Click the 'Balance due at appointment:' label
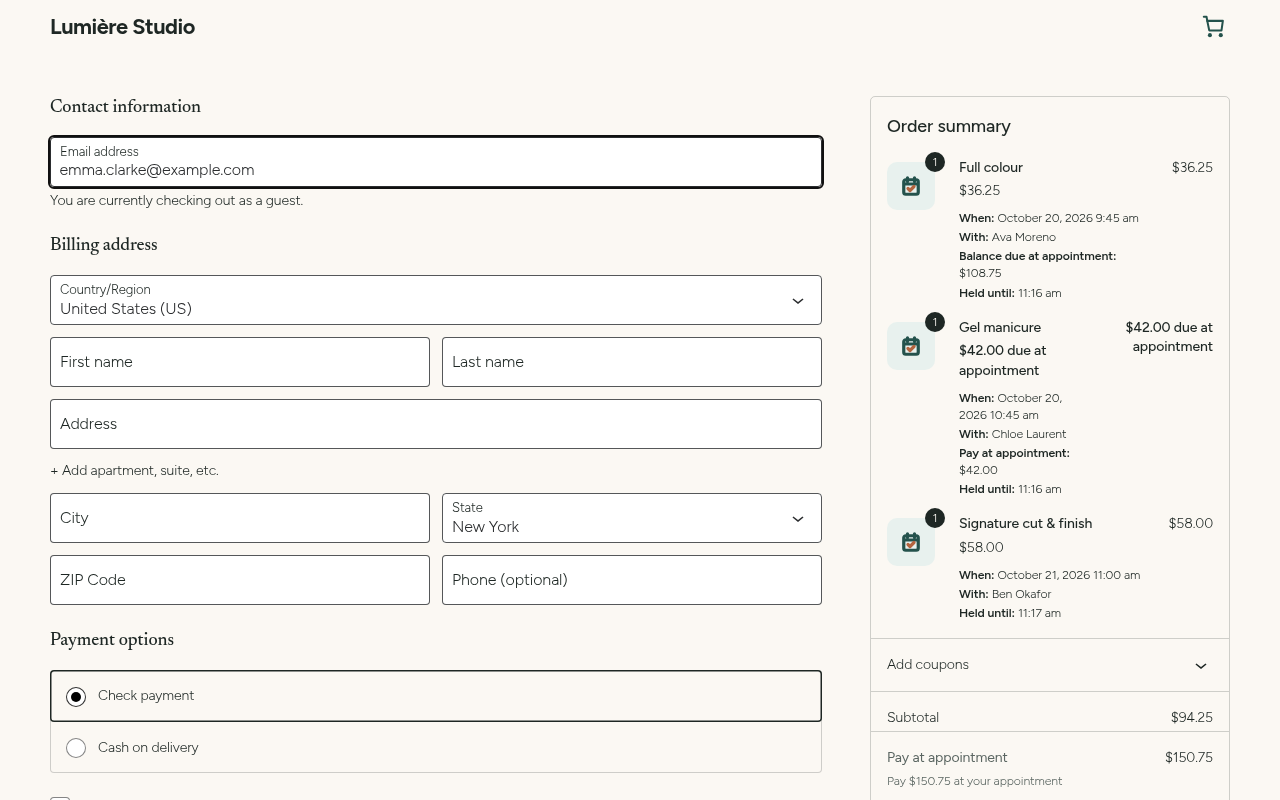Viewport: 1280px width, 800px height. click(1037, 257)
